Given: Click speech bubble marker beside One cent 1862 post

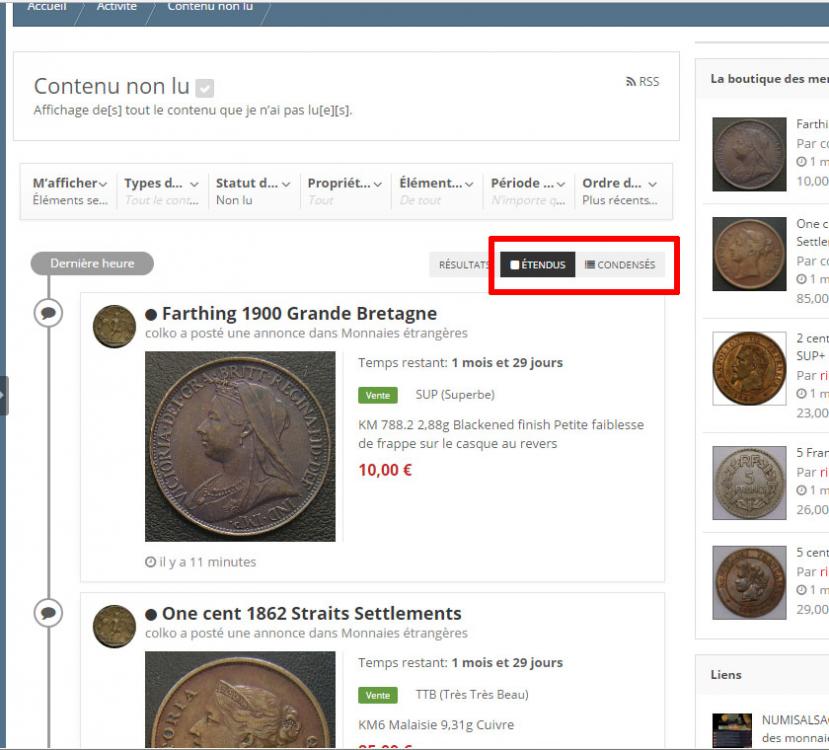Looking at the screenshot, I should [x=49, y=613].
